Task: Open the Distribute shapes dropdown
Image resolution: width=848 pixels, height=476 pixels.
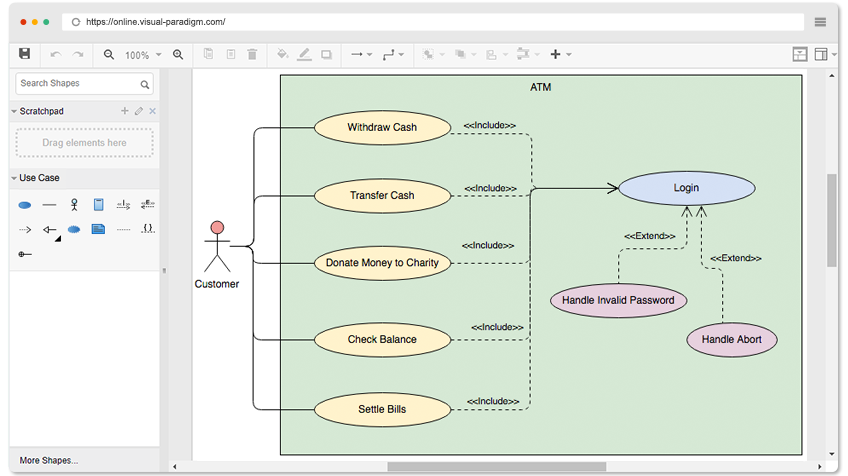Action: 528,54
